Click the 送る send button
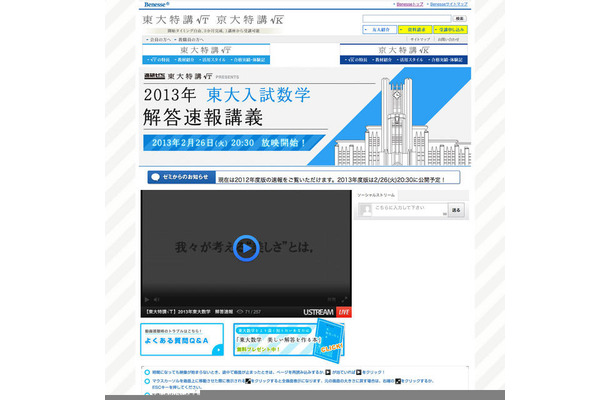 tap(456, 210)
